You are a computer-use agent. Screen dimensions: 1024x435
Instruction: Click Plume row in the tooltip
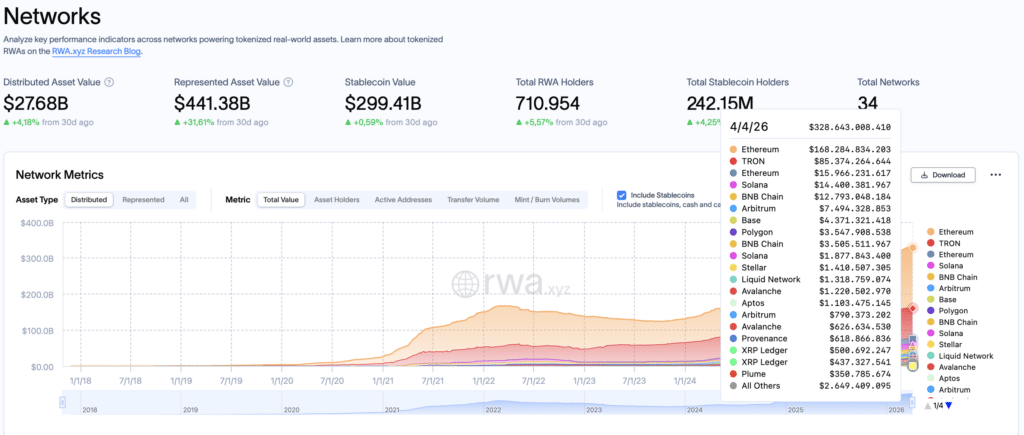click(x=810, y=374)
